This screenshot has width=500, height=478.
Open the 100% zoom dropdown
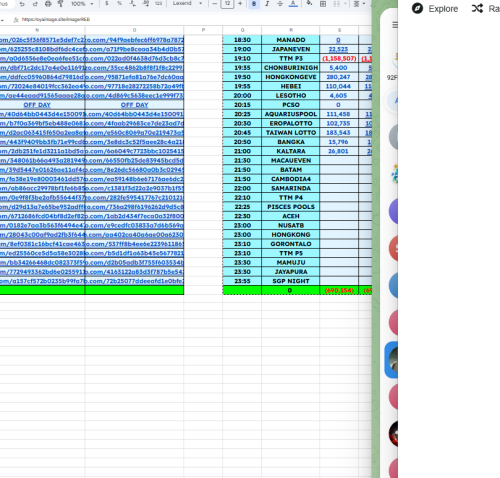click(82, 4)
